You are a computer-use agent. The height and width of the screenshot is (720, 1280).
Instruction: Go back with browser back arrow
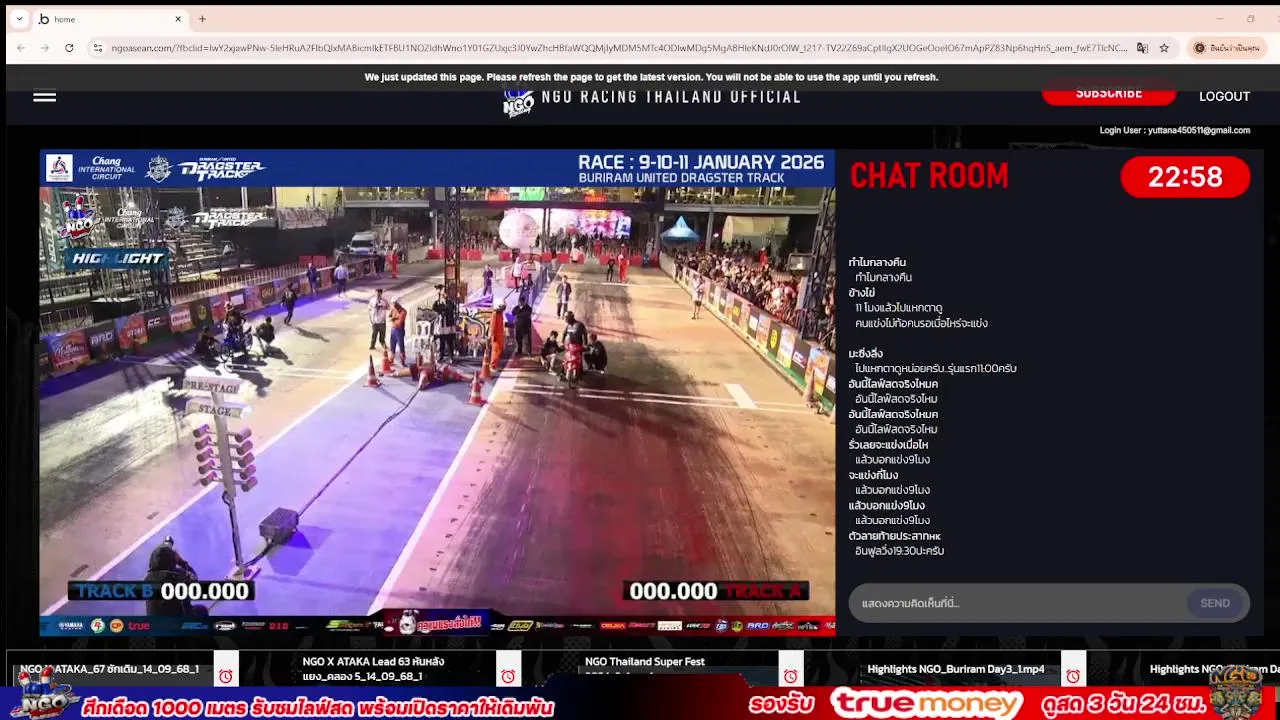tap(20, 48)
